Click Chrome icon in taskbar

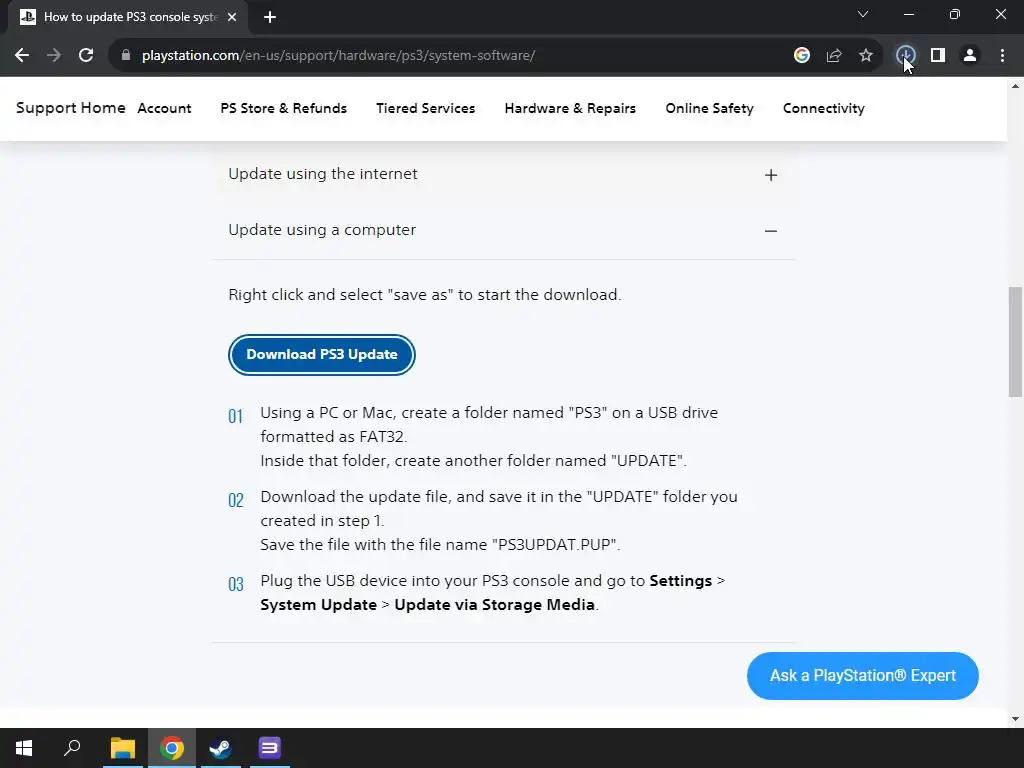(172, 748)
